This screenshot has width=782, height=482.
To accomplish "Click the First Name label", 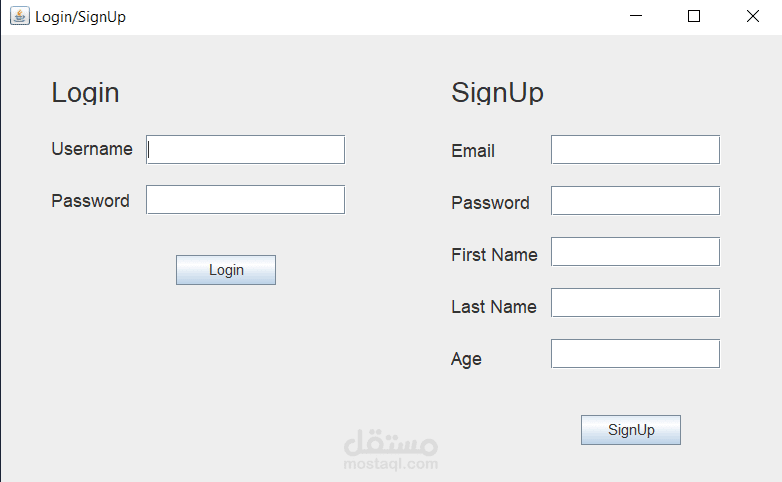I will (494, 255).
